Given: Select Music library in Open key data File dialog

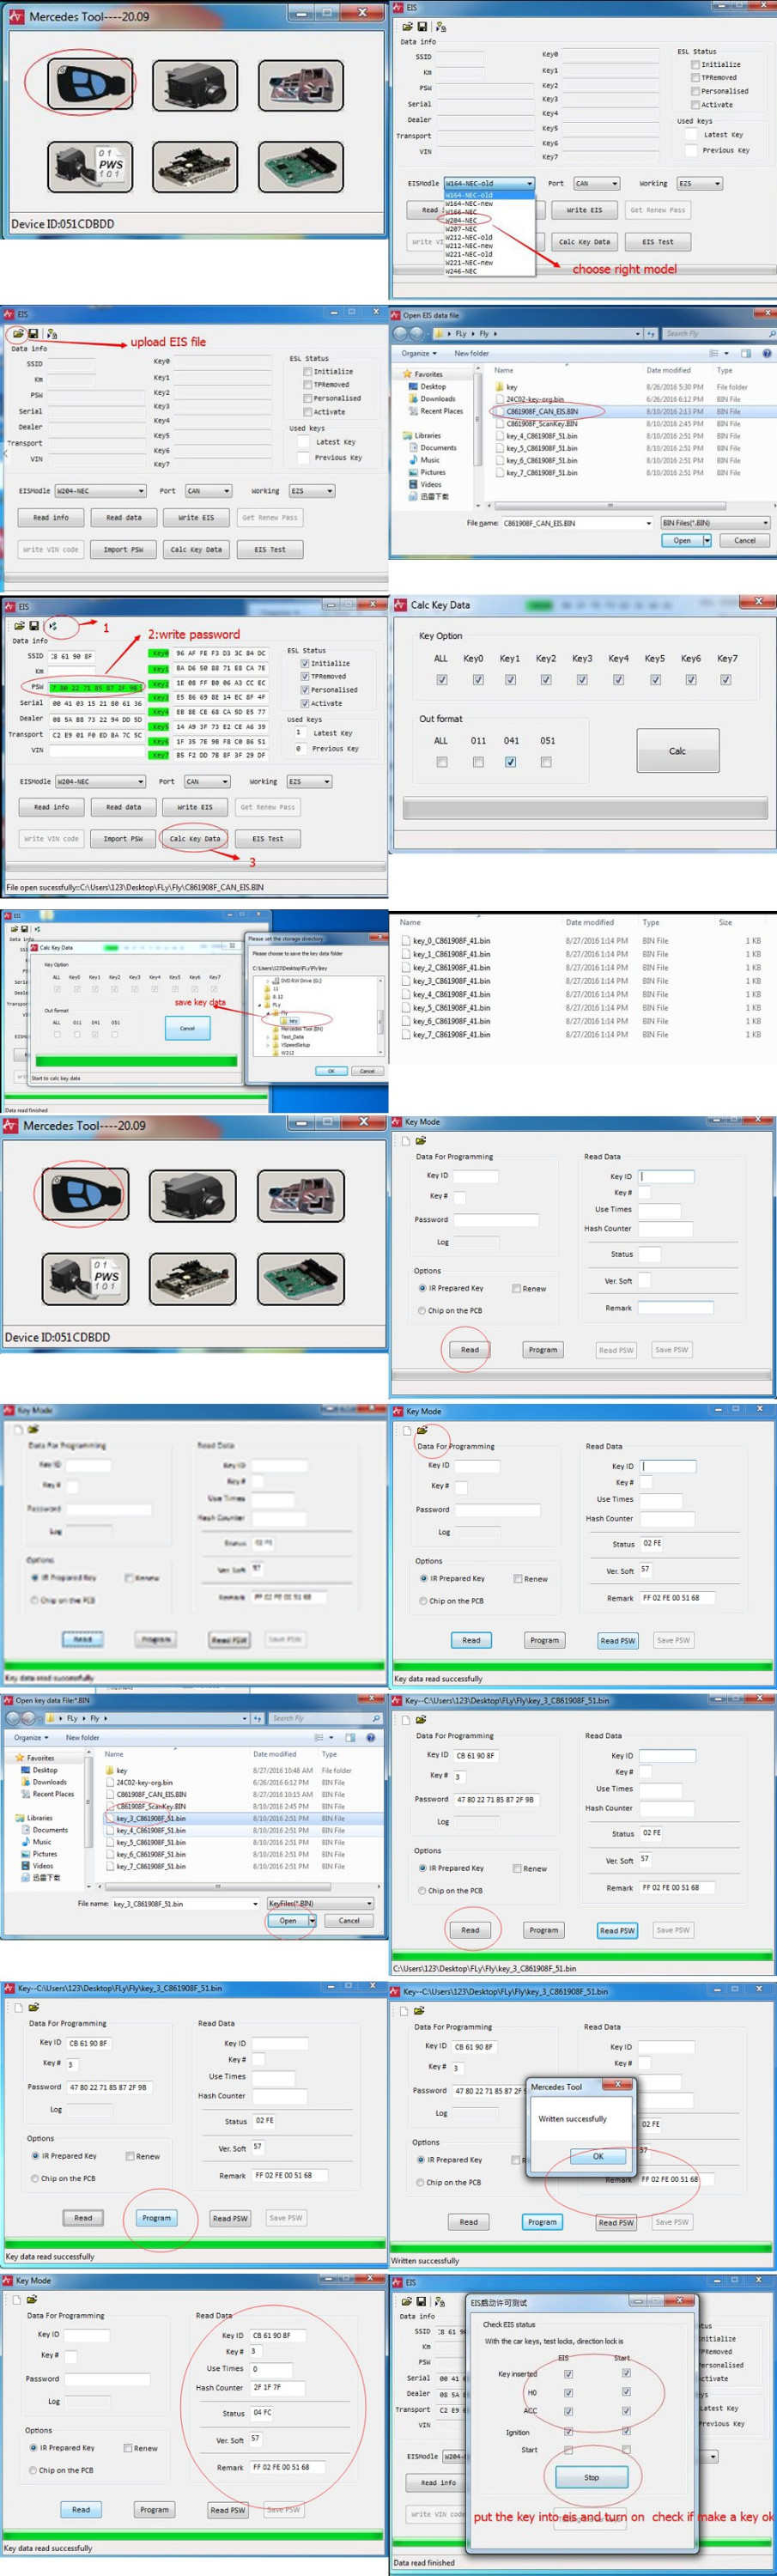Looking at the screenshot, I should (x=41, y=1841).
